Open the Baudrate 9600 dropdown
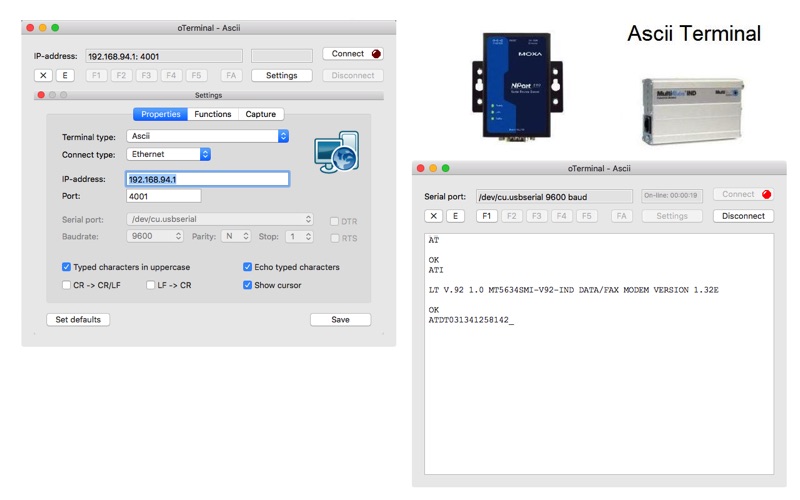This screenshot has height=500, width=800. (x=155, y=236)
